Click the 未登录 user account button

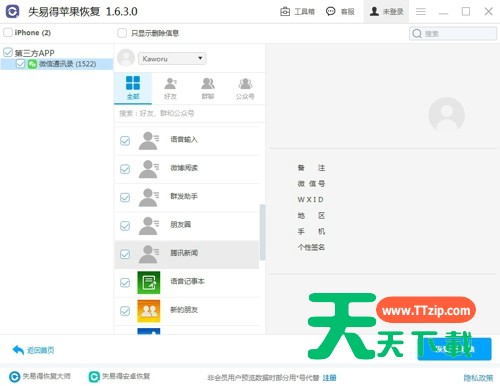tap(386, 12)
